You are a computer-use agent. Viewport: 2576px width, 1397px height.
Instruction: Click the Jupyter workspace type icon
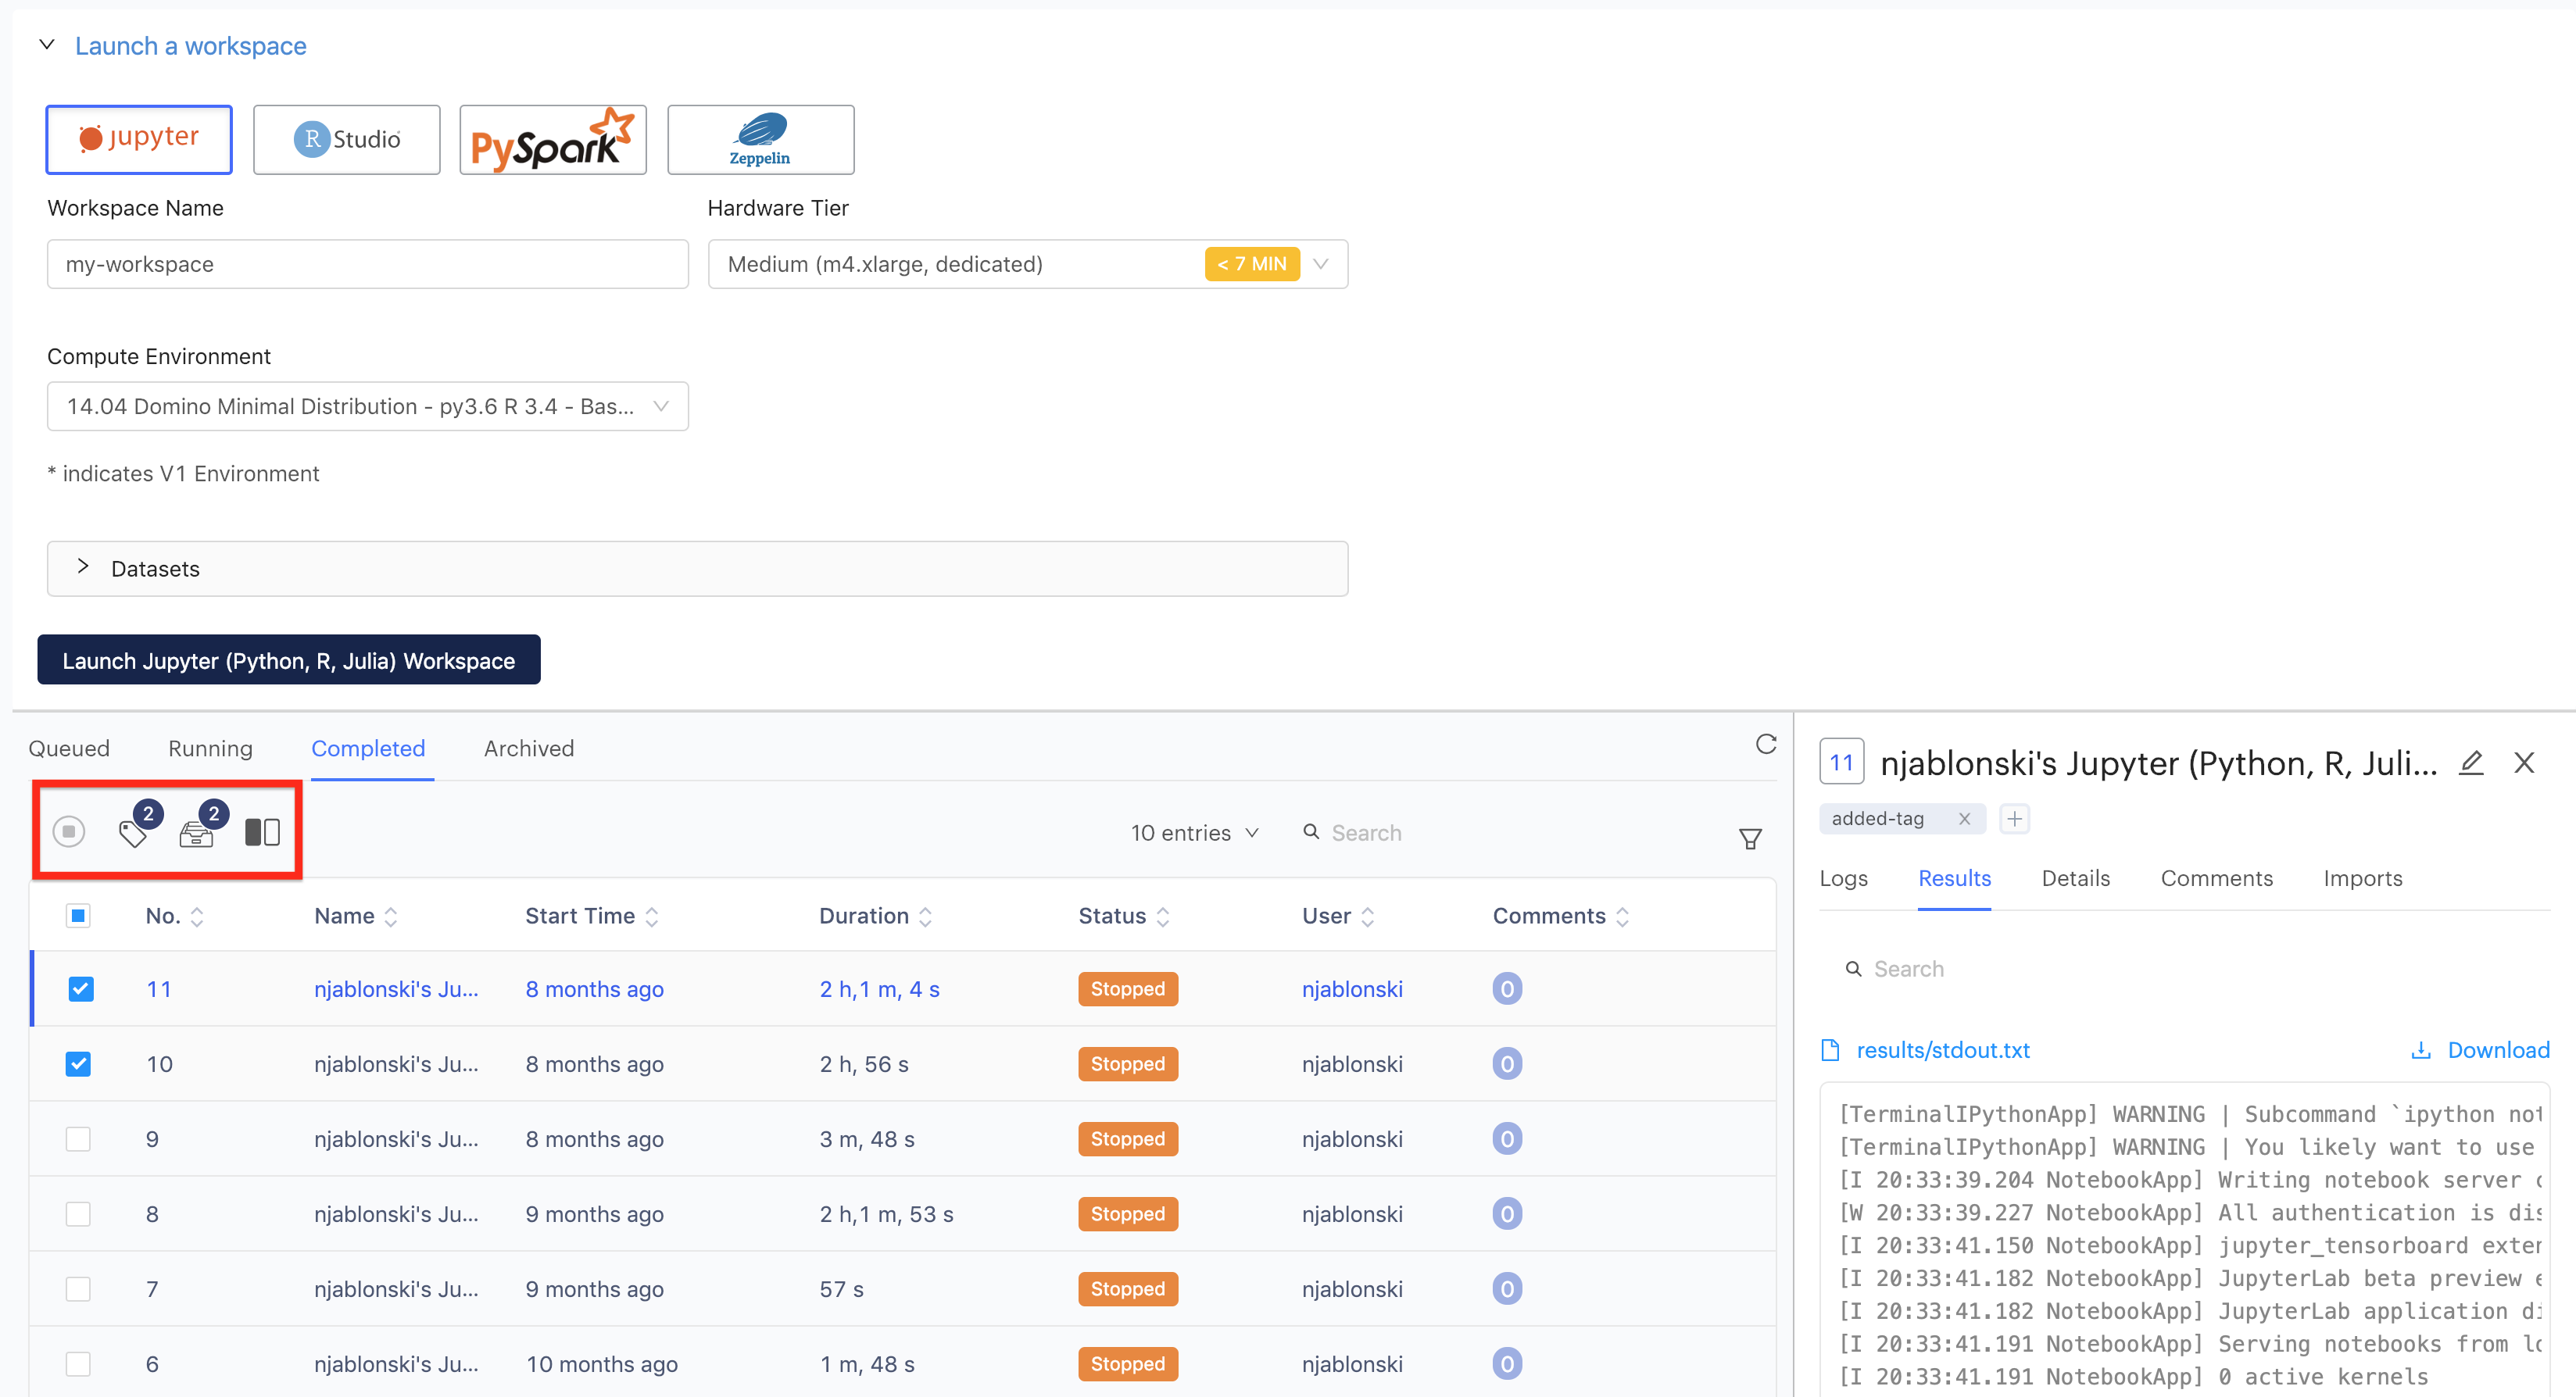[x=138, y=138]
